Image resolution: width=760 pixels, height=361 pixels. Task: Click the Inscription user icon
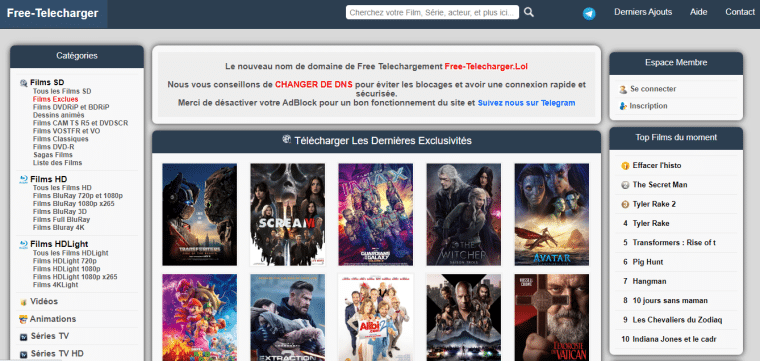[623, 106]
